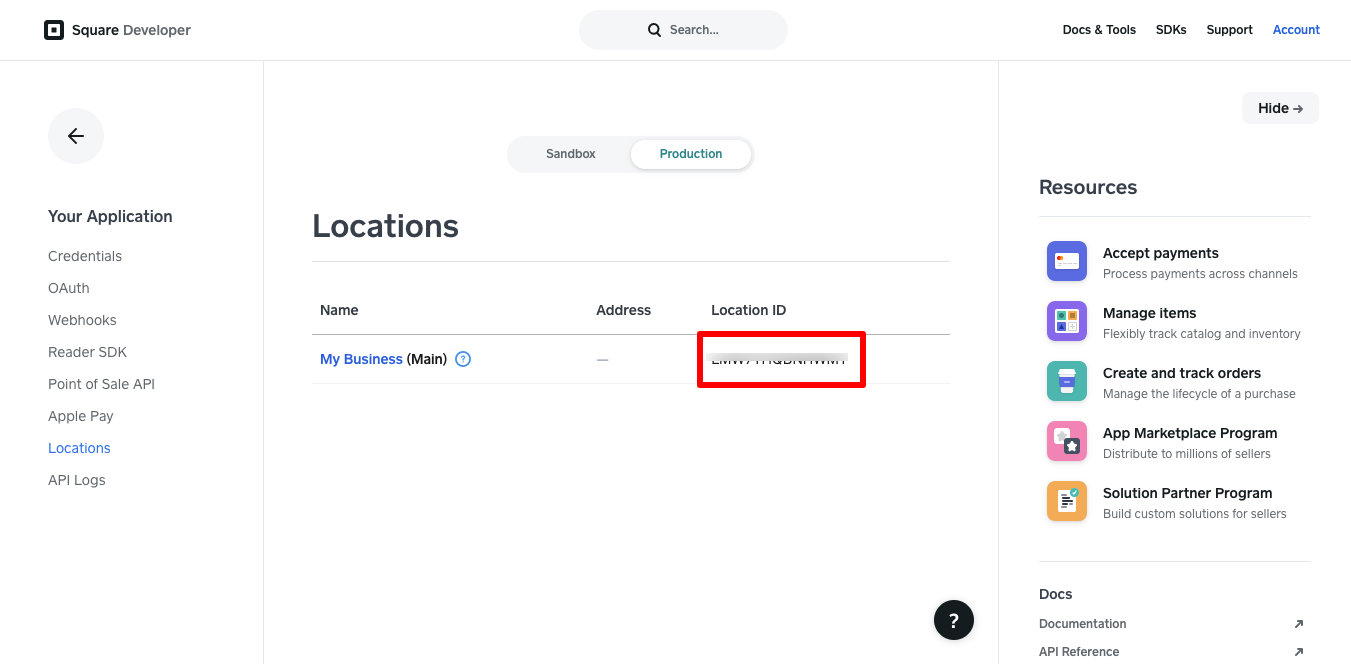Open the SDKs menu

point(1171,30)
